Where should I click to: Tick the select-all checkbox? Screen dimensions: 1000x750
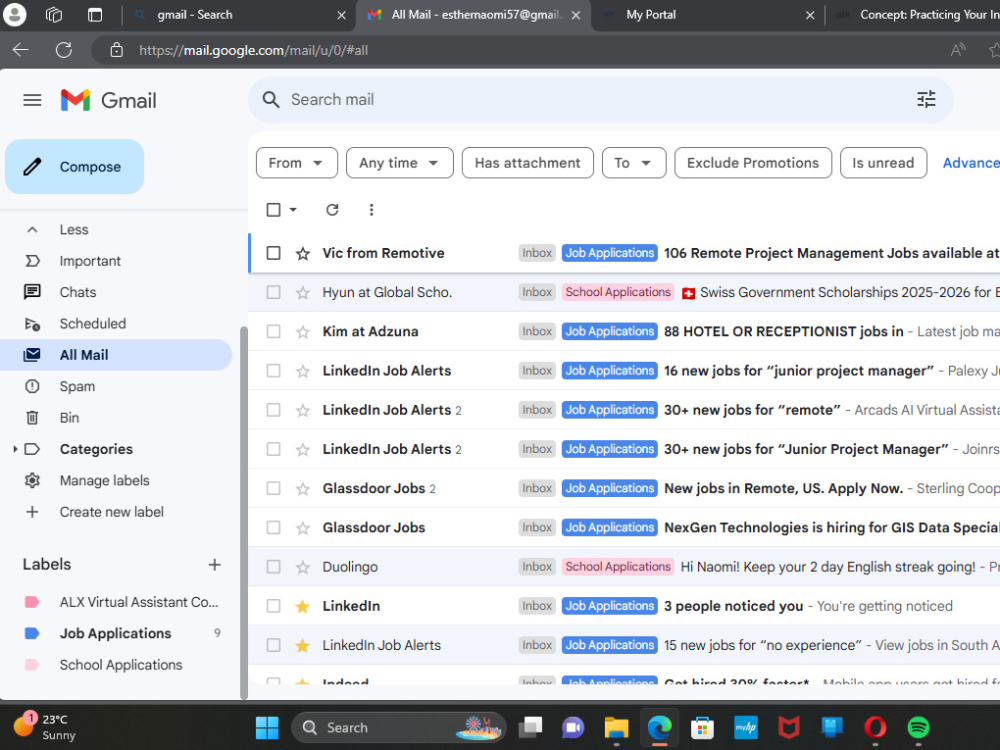point(274,210)
